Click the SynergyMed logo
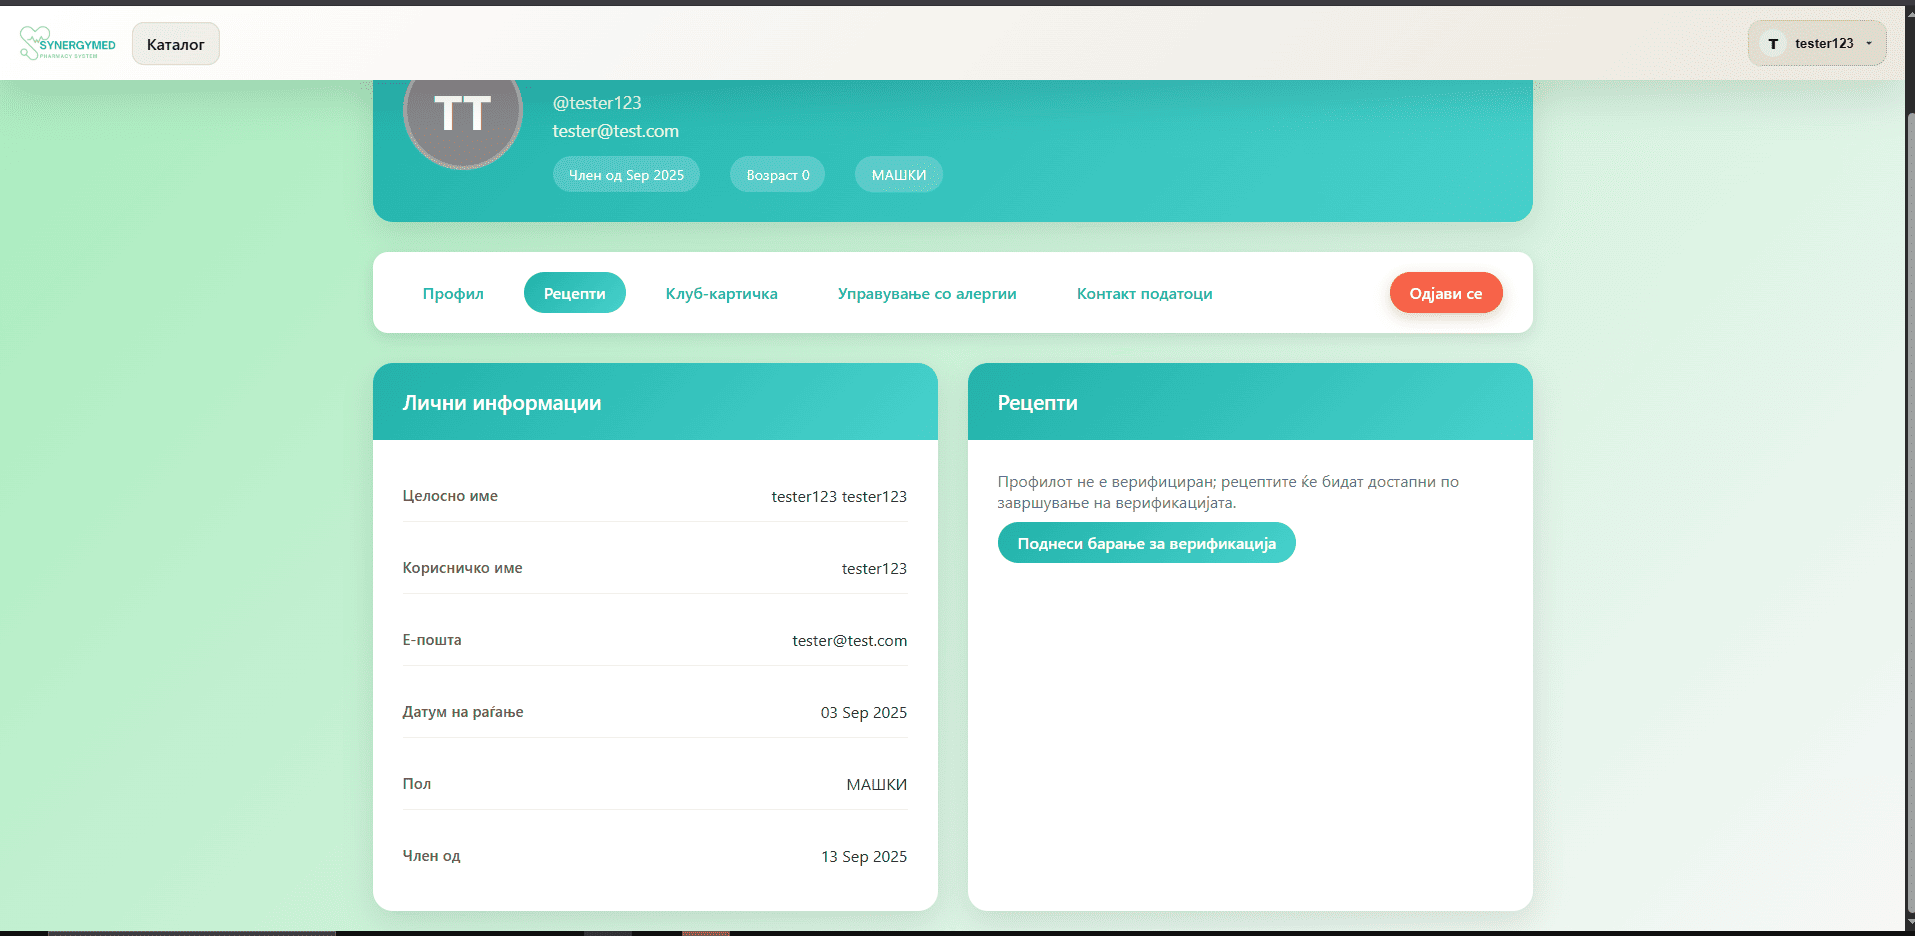This screenshot has height=936, width=1915. [68, 44]
